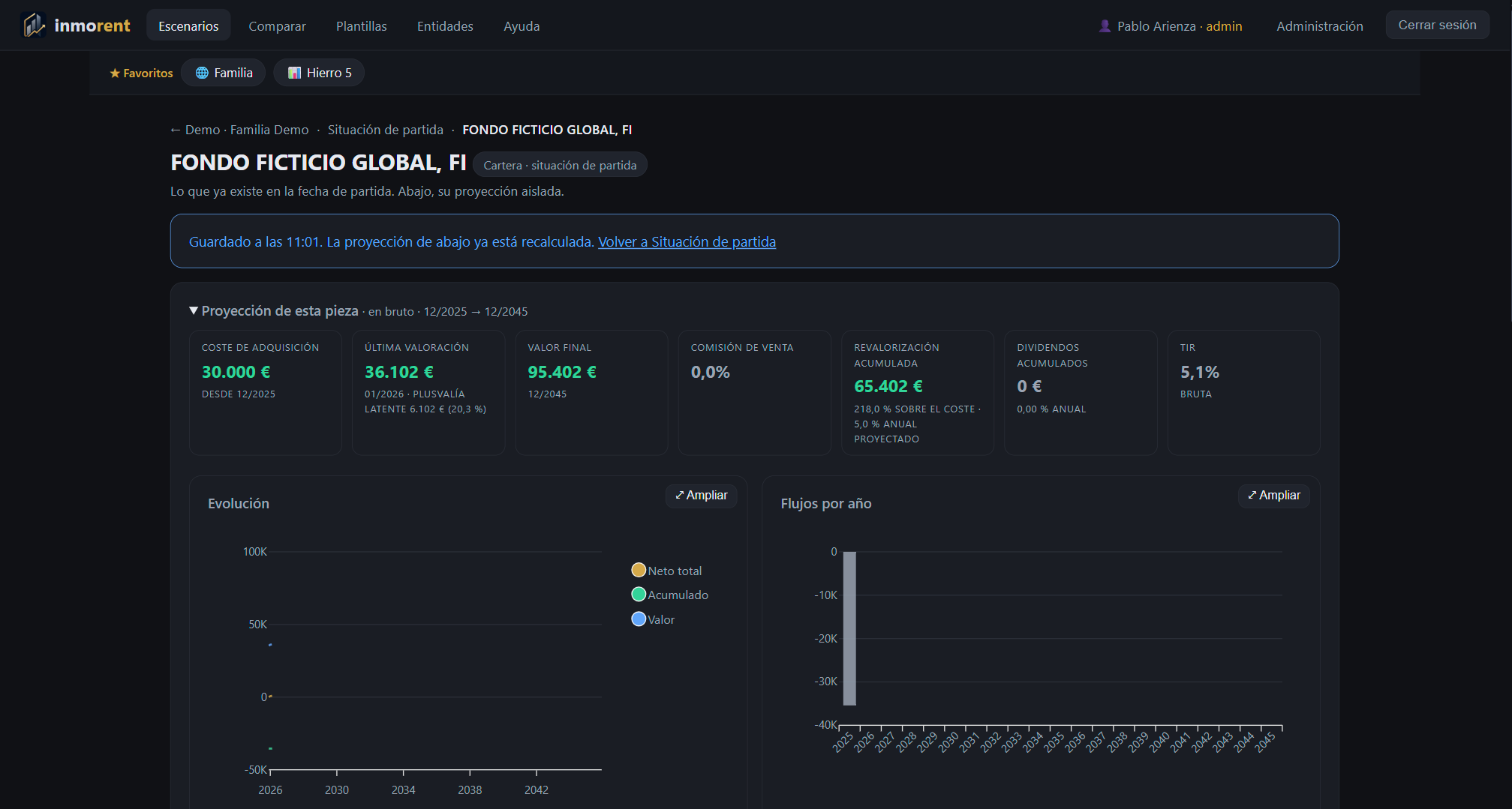
Task: Follow the Volver a Situación de partida link
Action: coord(687,242)
